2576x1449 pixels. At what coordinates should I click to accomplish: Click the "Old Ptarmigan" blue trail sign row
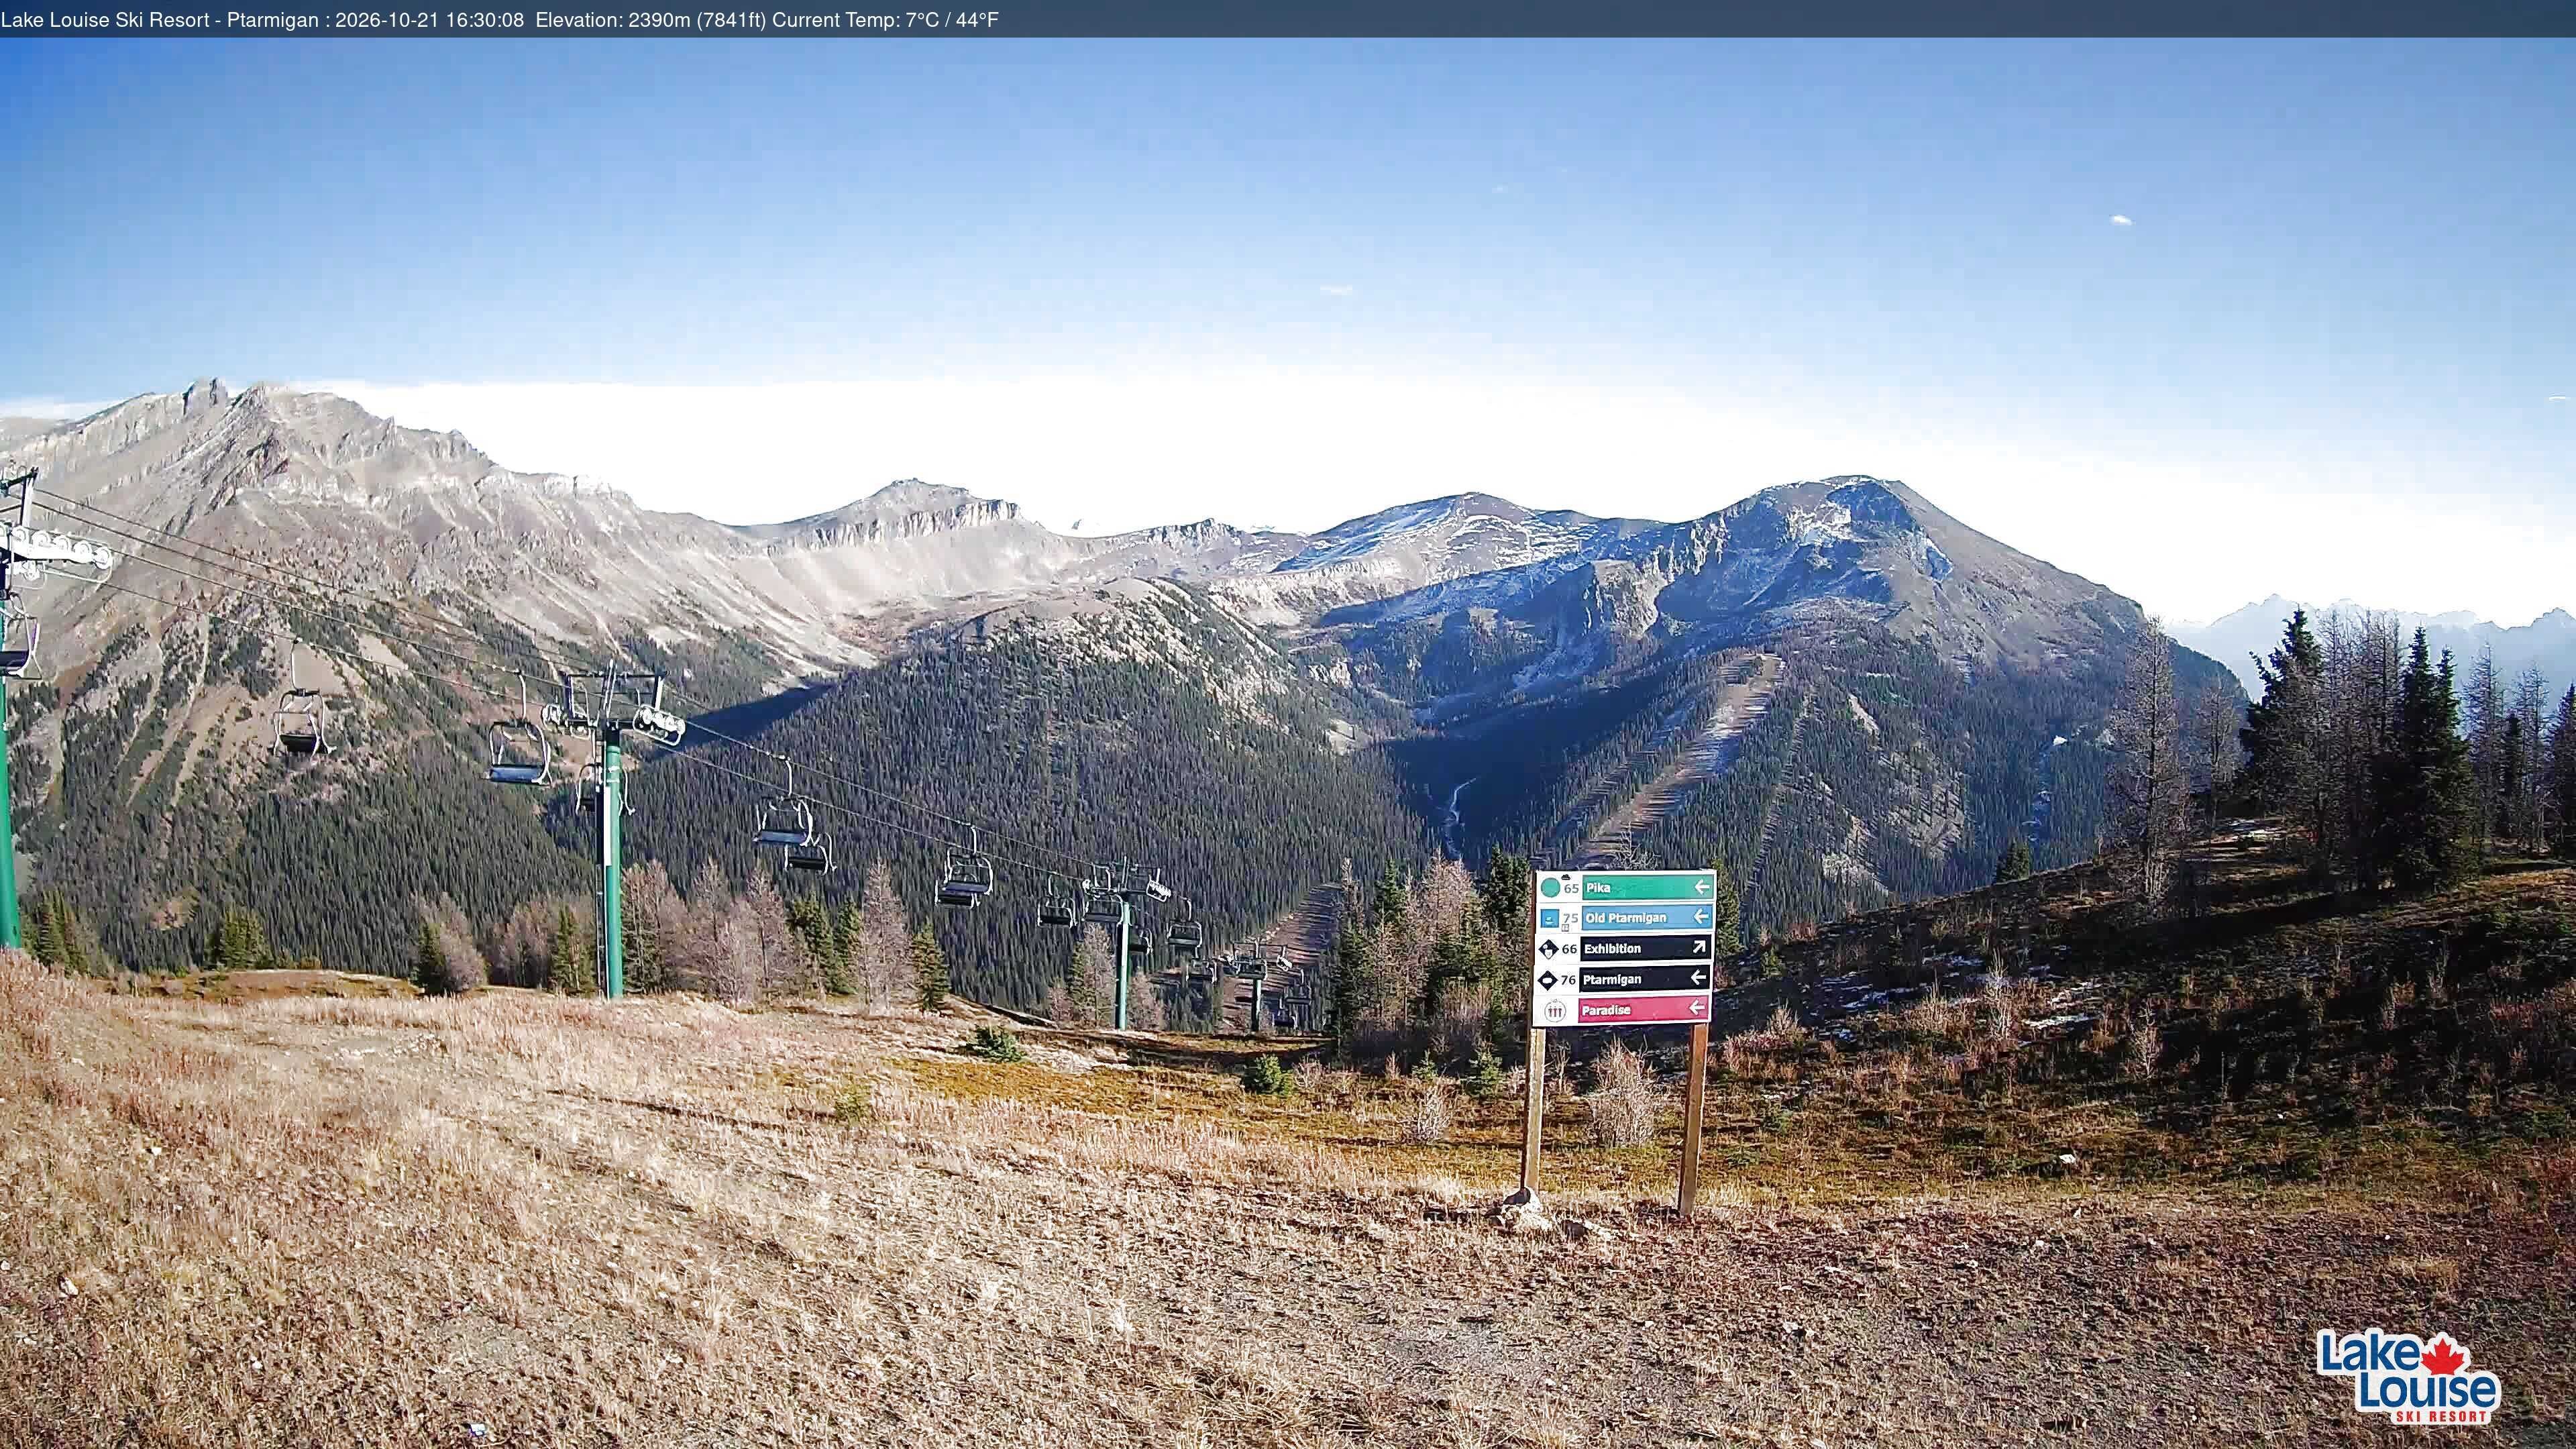click(x=1626, y=918)
